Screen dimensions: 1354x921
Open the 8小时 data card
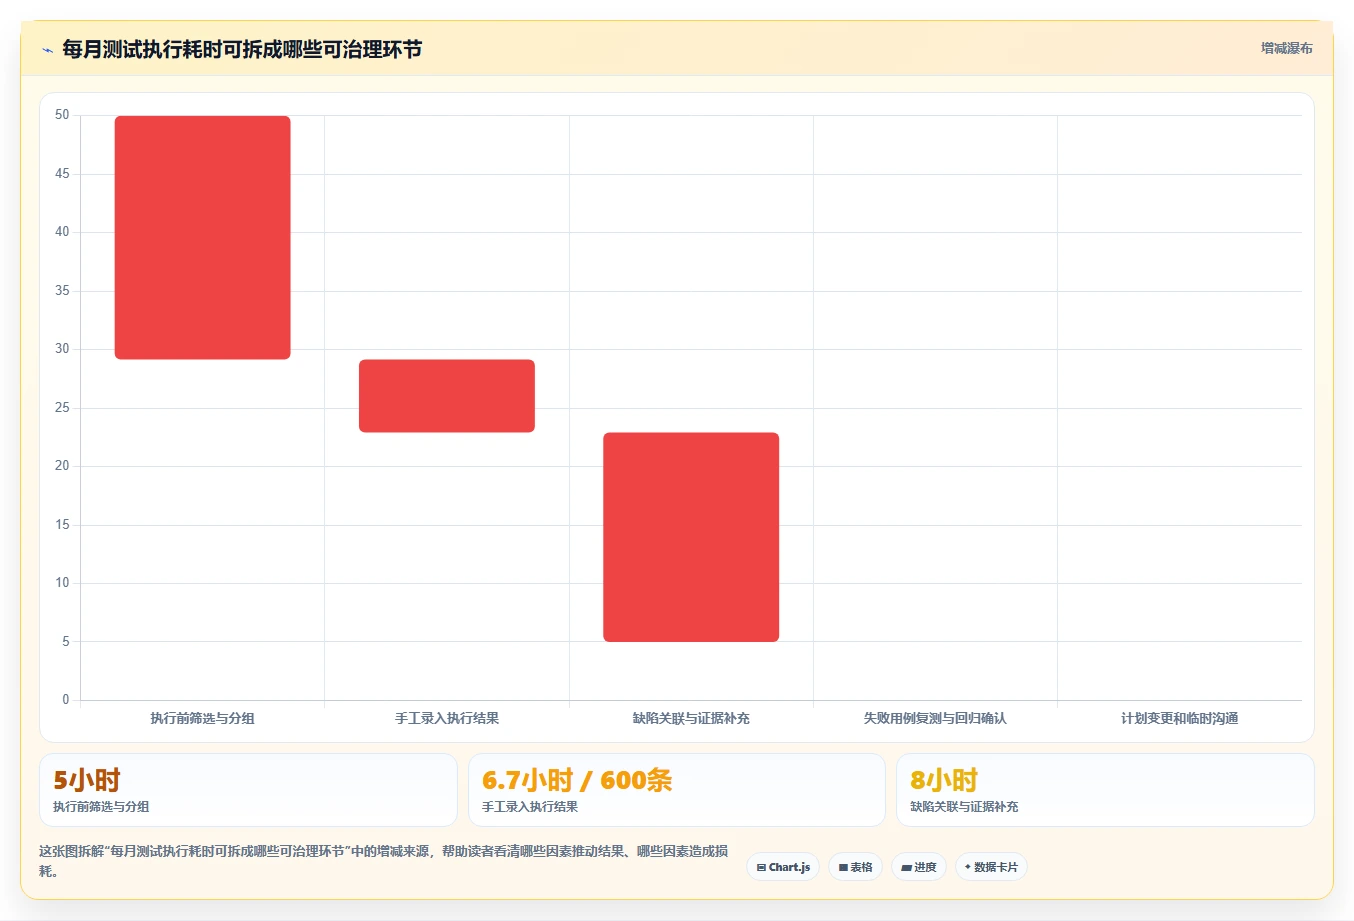[1105, 790]
